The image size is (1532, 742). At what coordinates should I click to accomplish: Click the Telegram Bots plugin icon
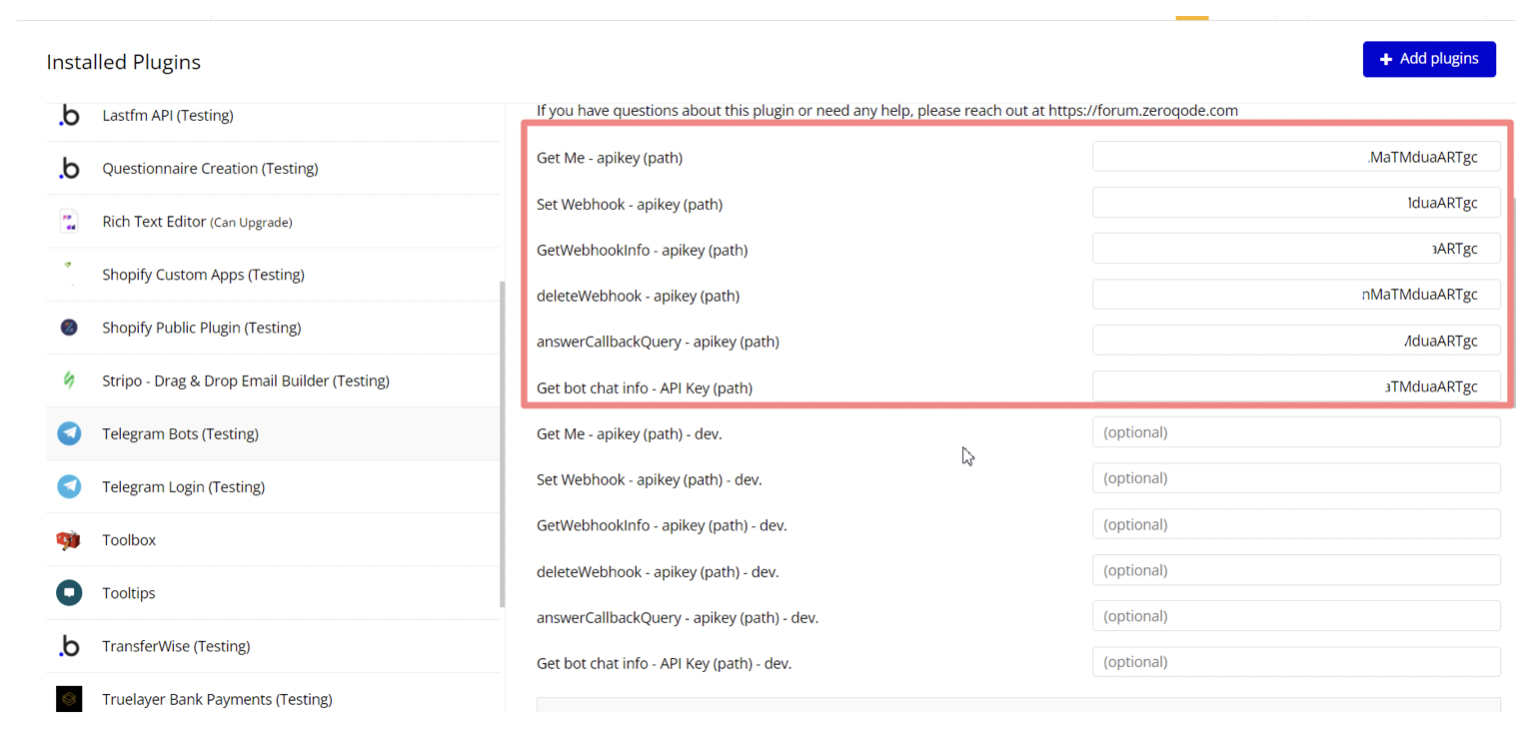(x=69, y=434)
